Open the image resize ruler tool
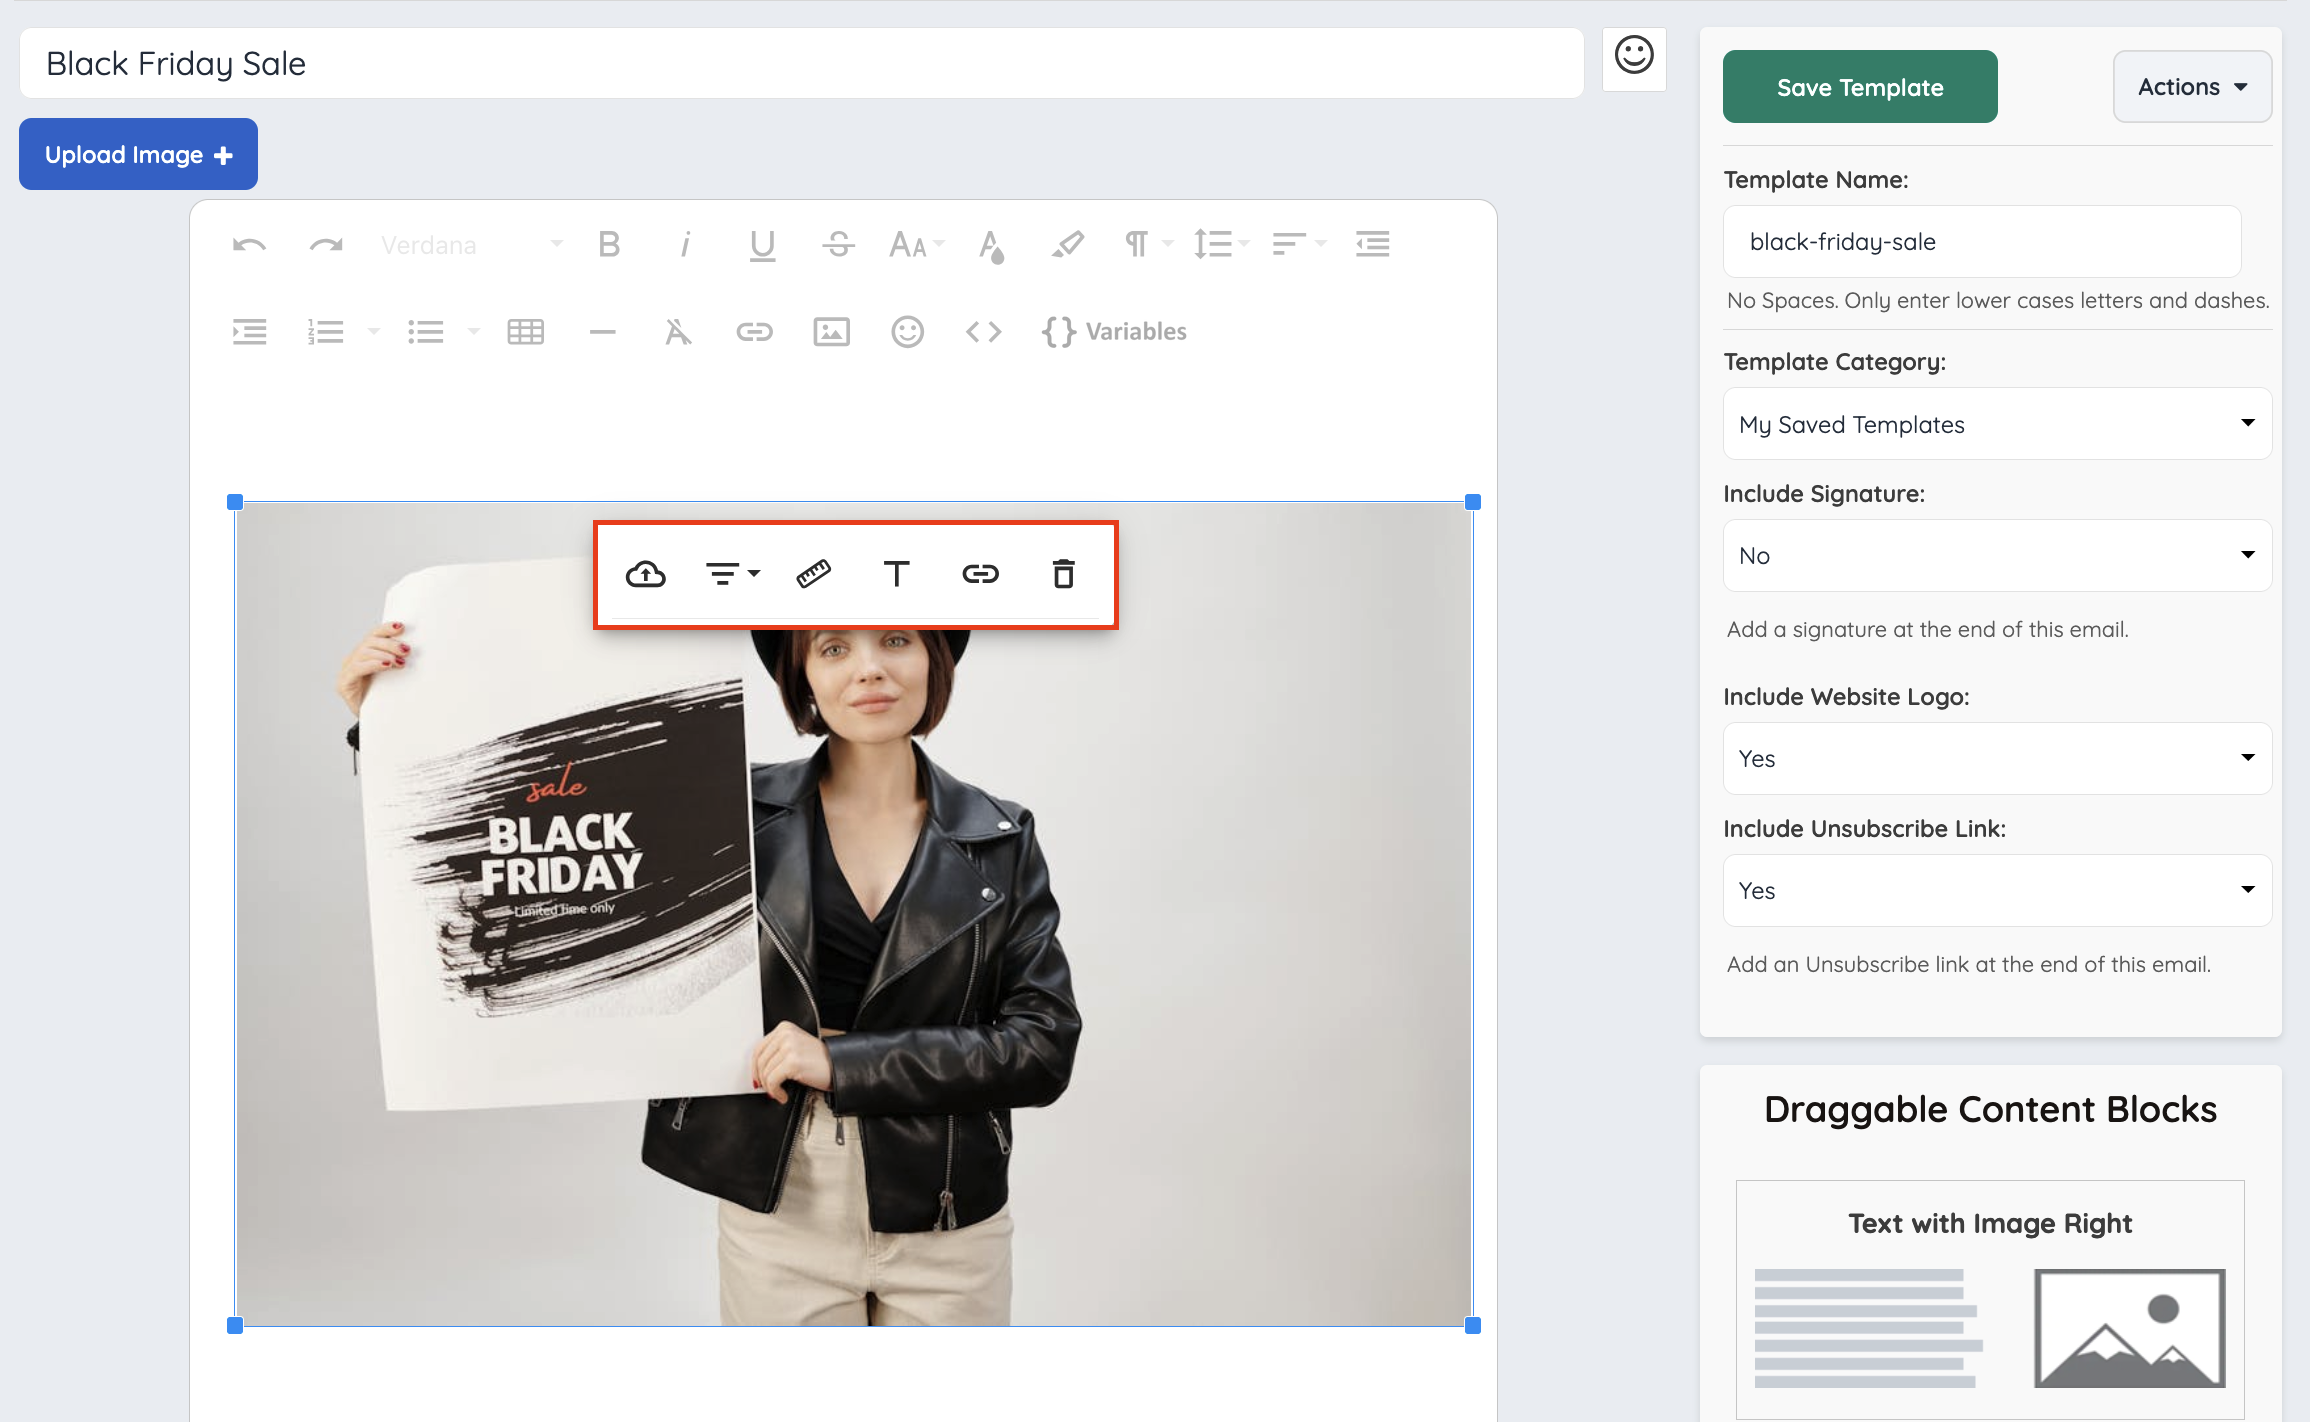Screen dimensions: 2310x1422 813,574
